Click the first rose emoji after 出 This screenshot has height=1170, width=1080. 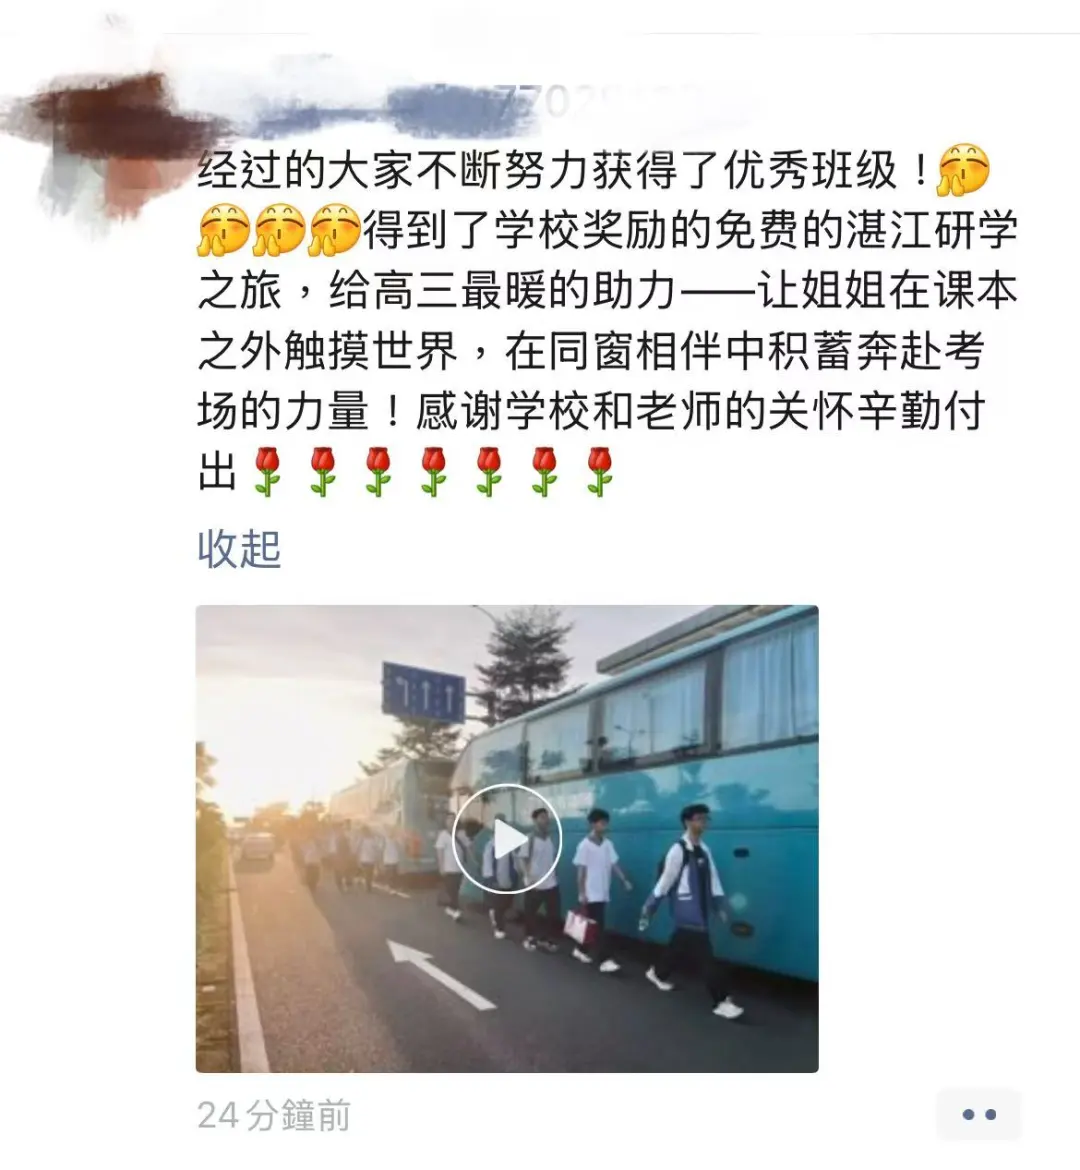click(x=267, y=472)
